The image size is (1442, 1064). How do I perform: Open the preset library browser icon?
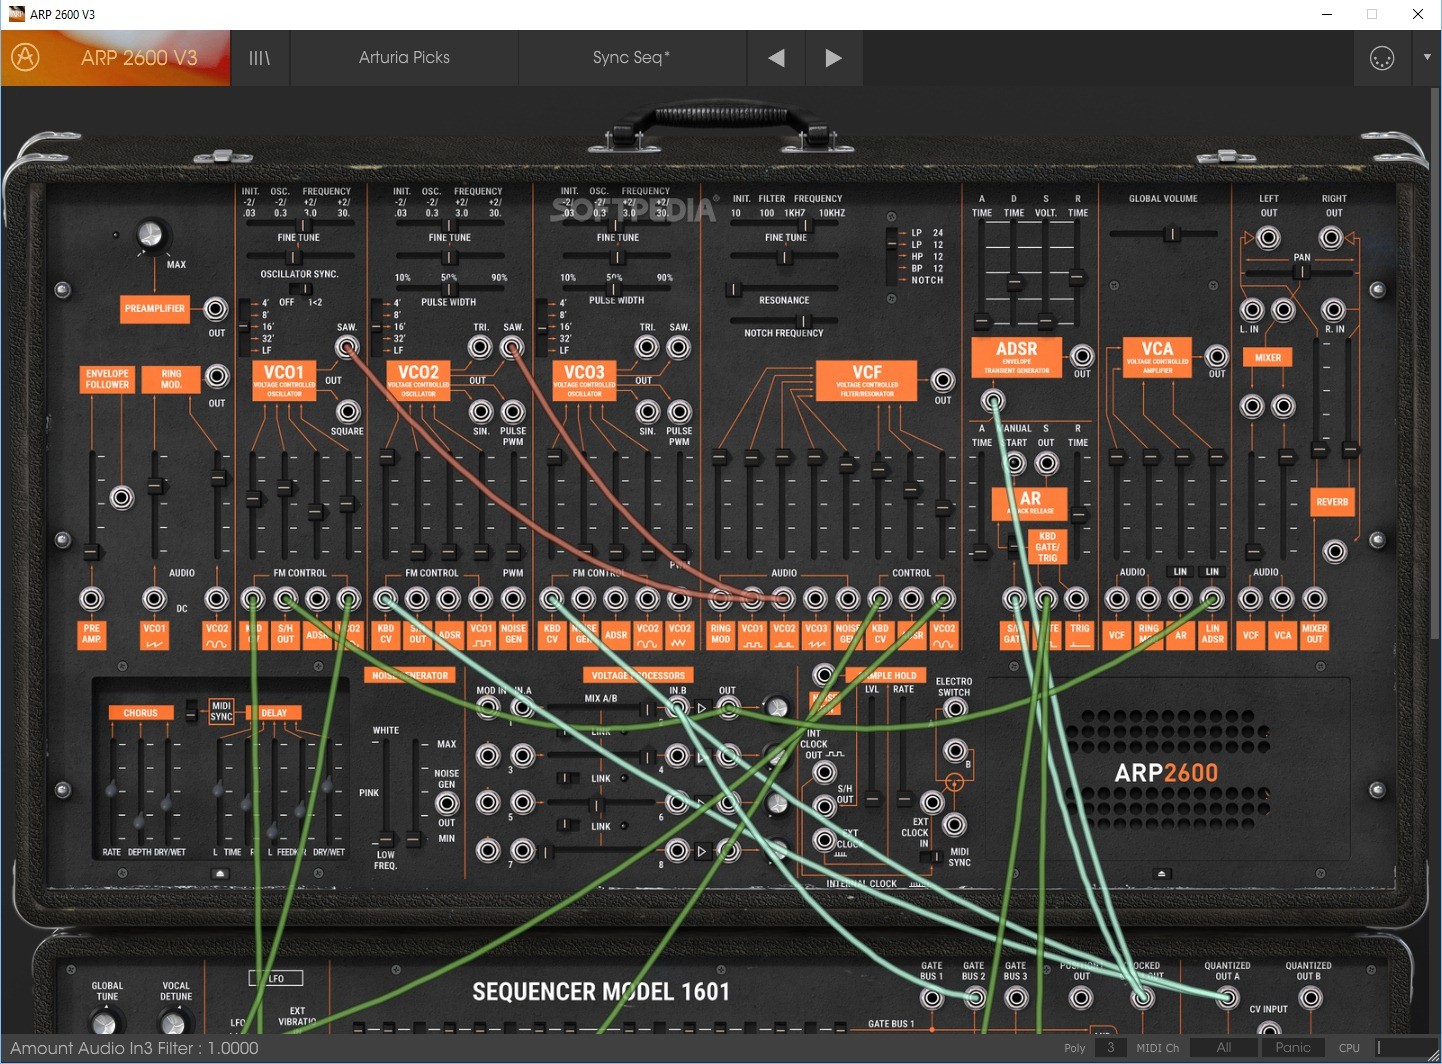pos(260,58)
